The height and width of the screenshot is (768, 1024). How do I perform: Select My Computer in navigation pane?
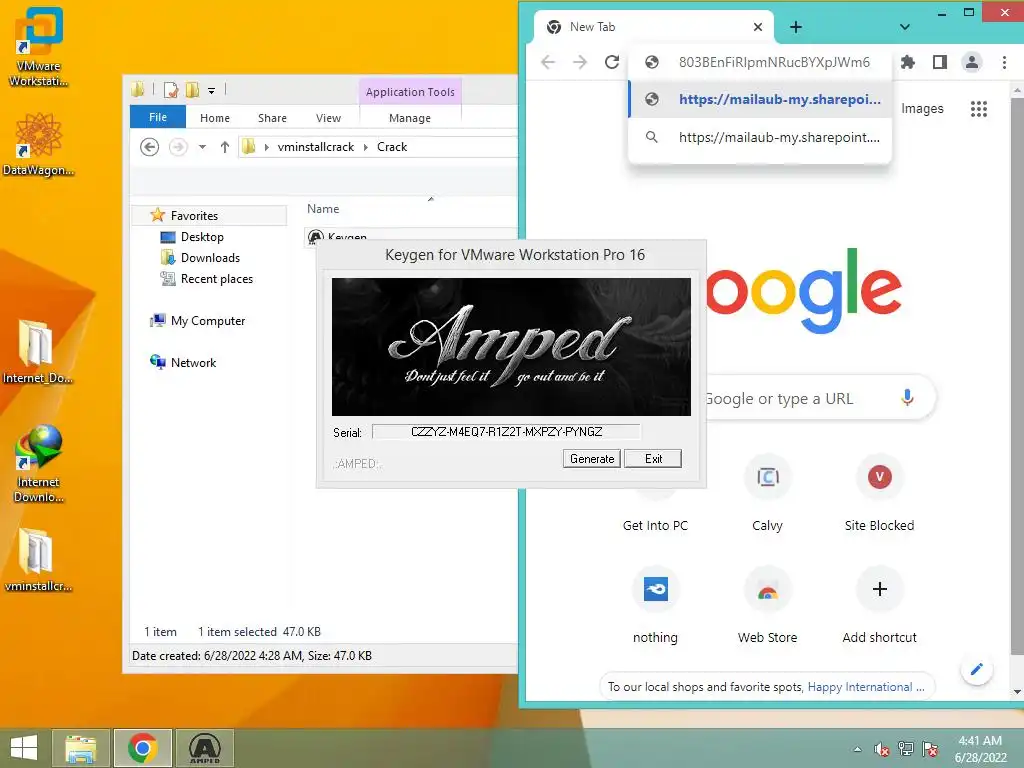click(208, 321)
